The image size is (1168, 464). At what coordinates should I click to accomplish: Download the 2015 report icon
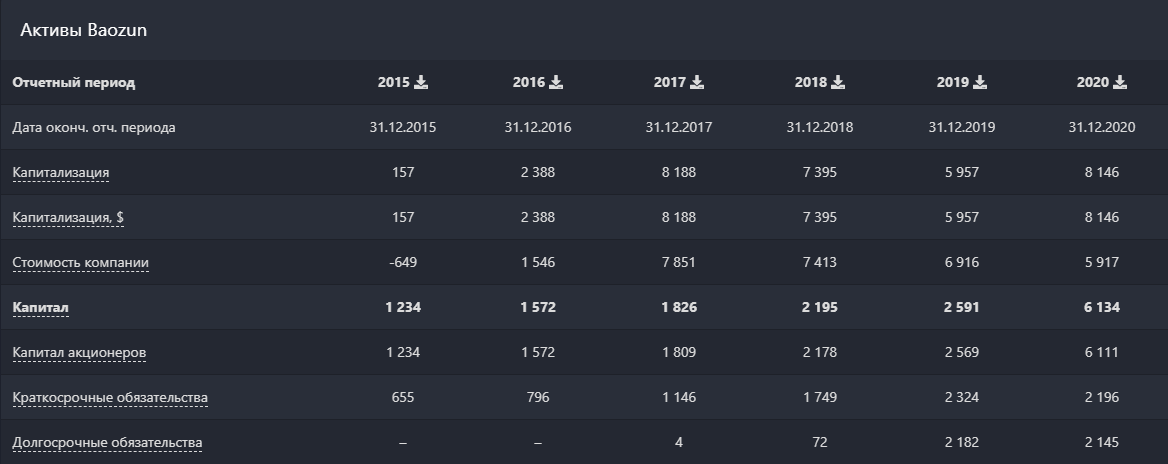421,82
